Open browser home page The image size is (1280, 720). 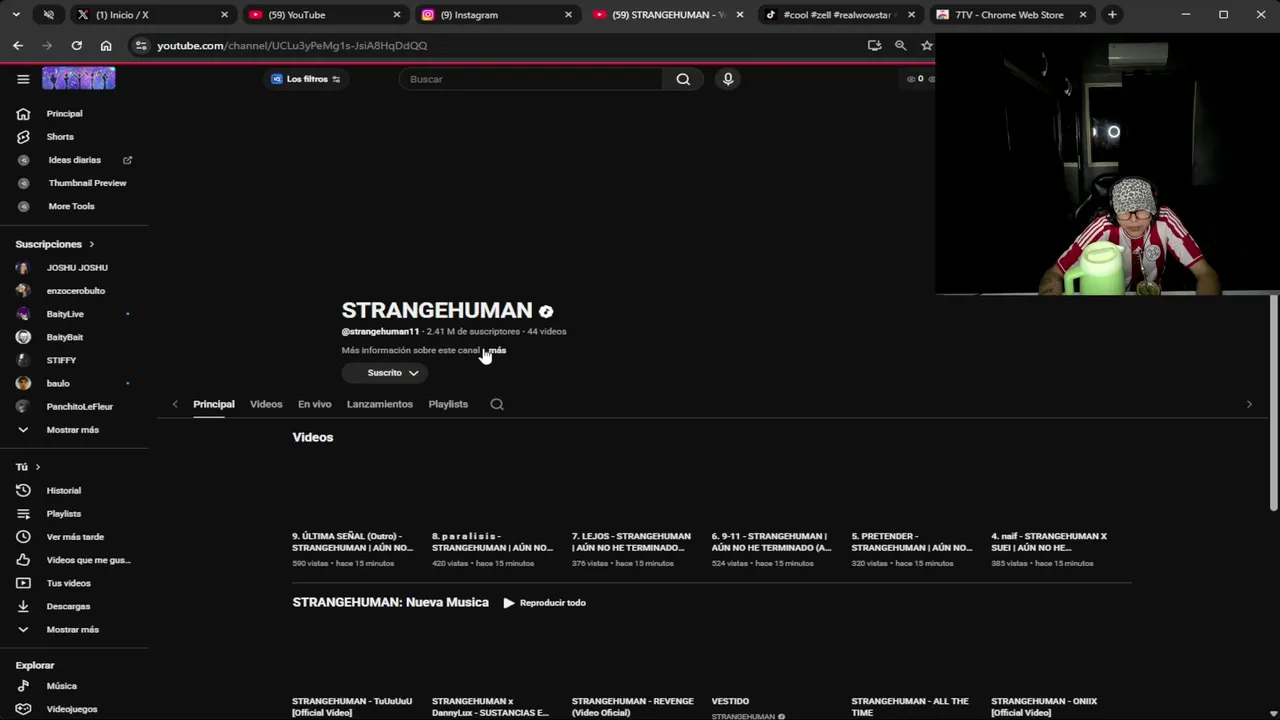pyautogui.click(x=106, y=45)
